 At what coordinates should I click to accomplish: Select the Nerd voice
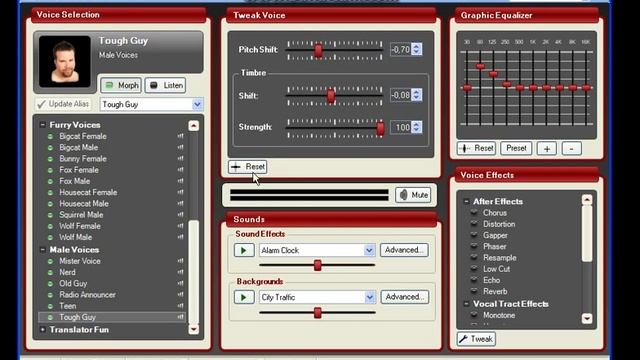[x=67, y=272]
